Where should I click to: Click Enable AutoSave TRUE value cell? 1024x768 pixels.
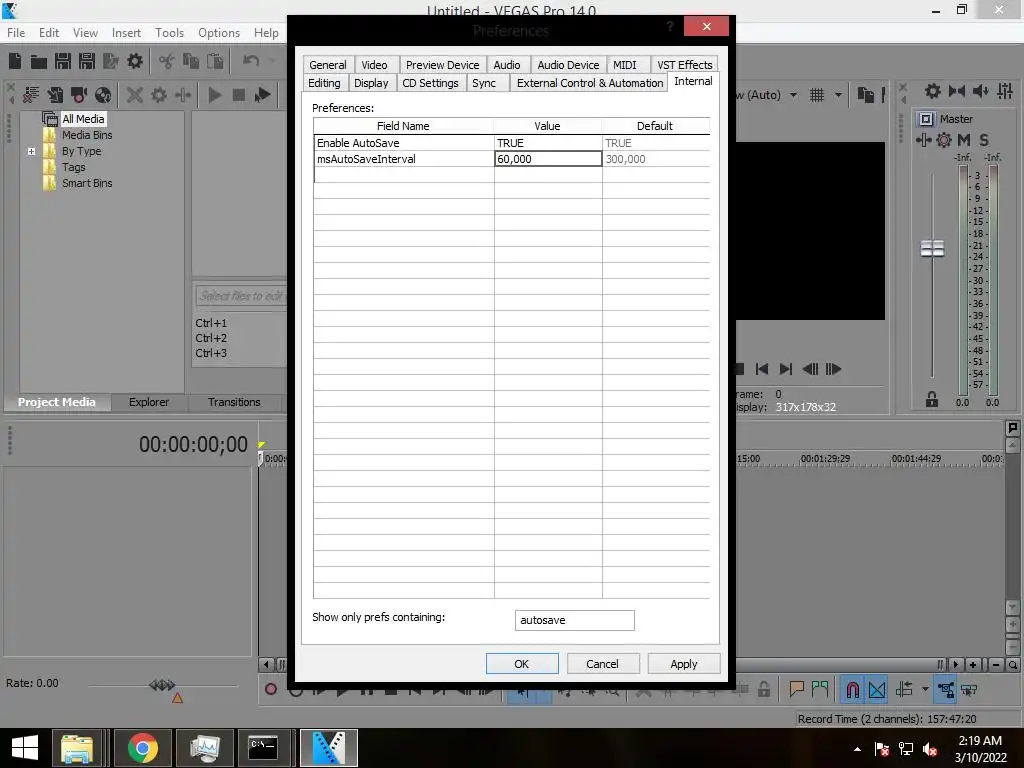click(548, 143)
